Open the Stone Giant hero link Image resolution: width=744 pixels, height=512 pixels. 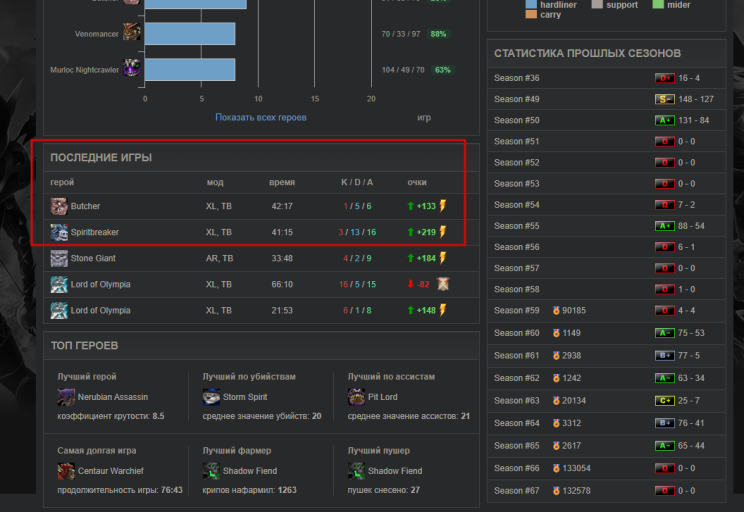[93, 259]
